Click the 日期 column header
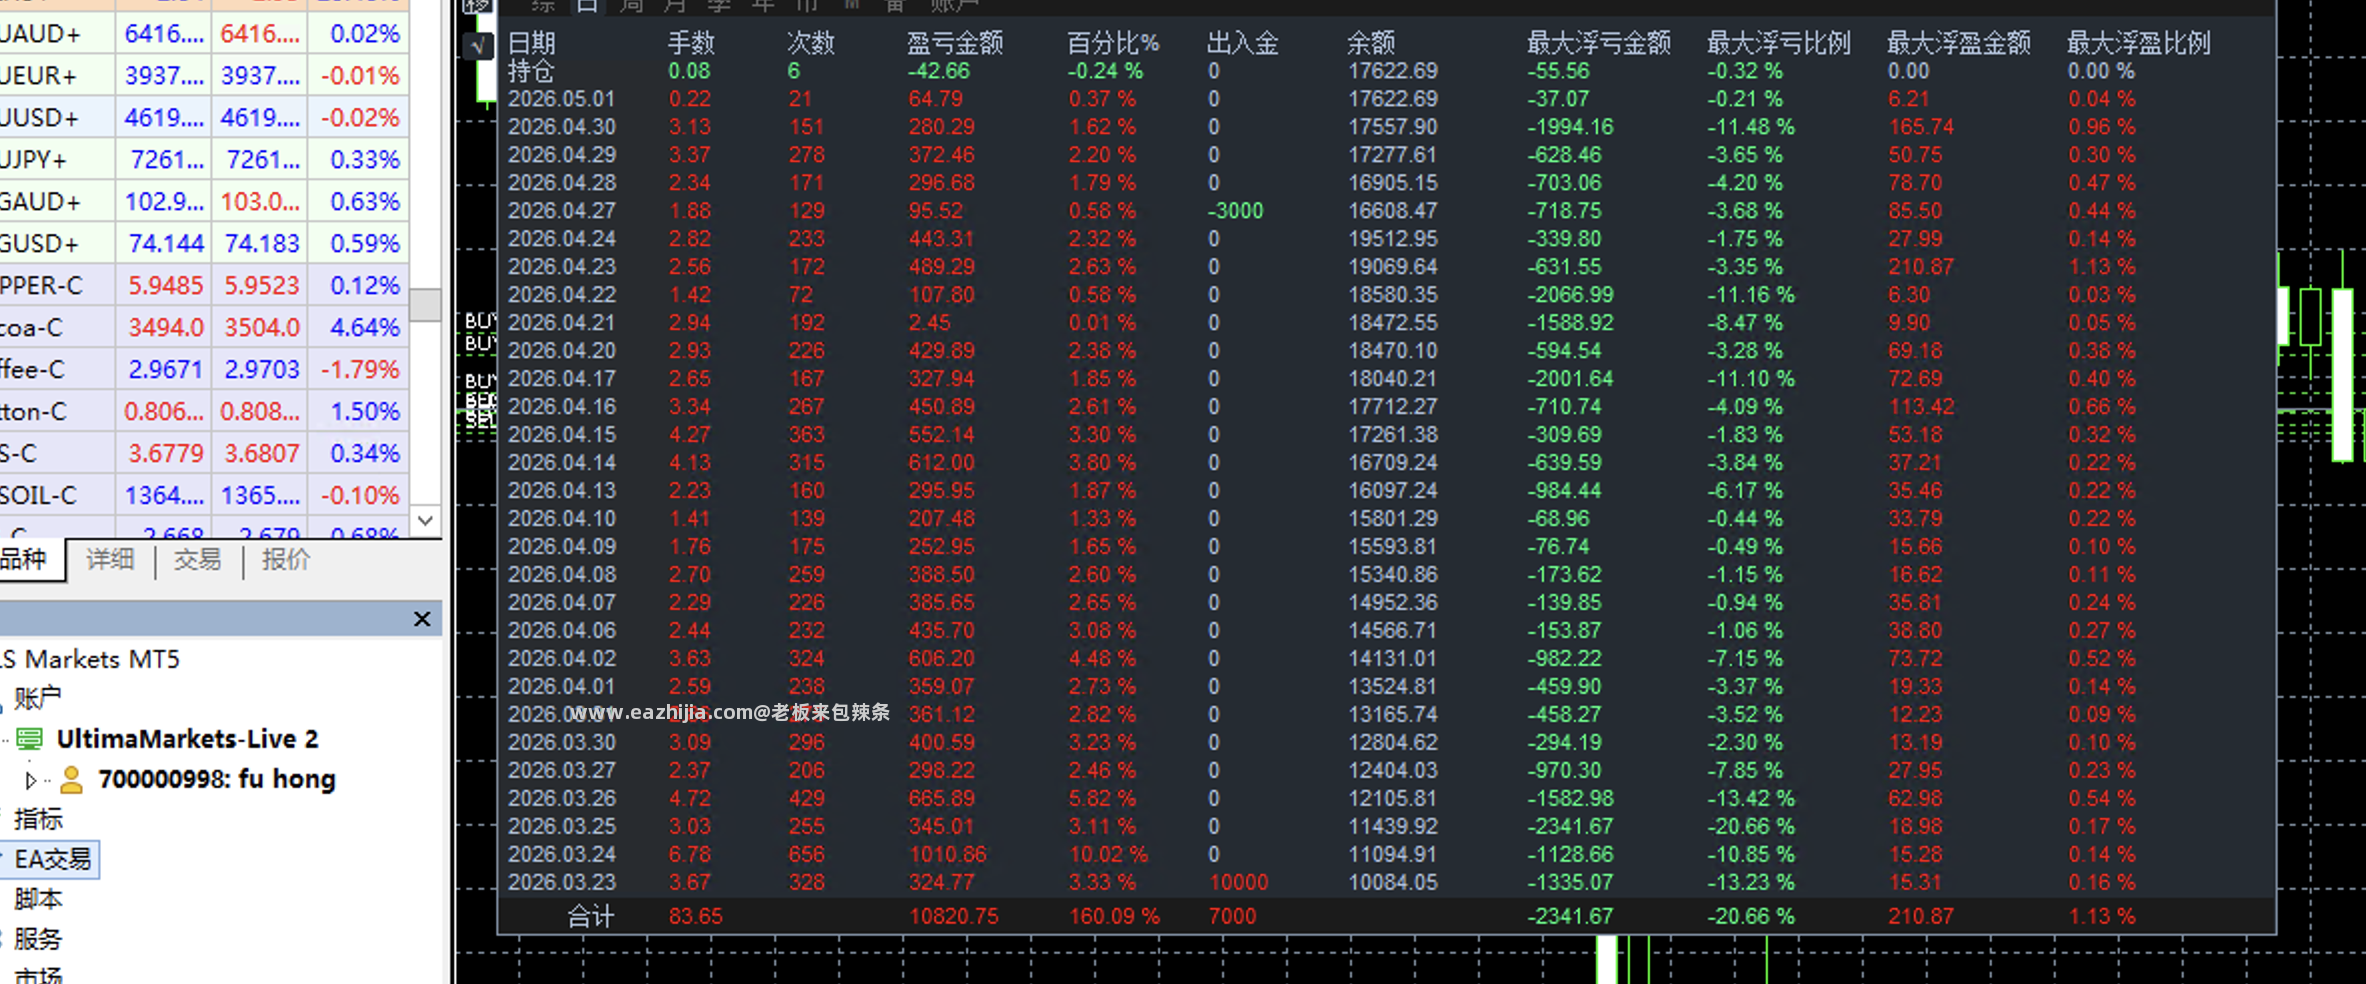Screen dimensions: 2366x984 (531, 43)
